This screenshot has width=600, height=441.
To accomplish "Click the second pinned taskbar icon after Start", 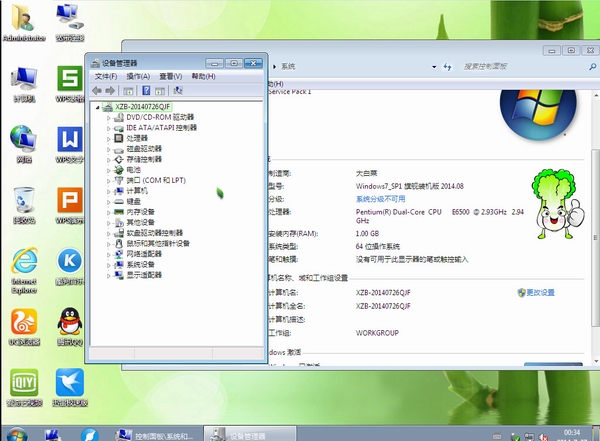I will [x=52, y=435].
